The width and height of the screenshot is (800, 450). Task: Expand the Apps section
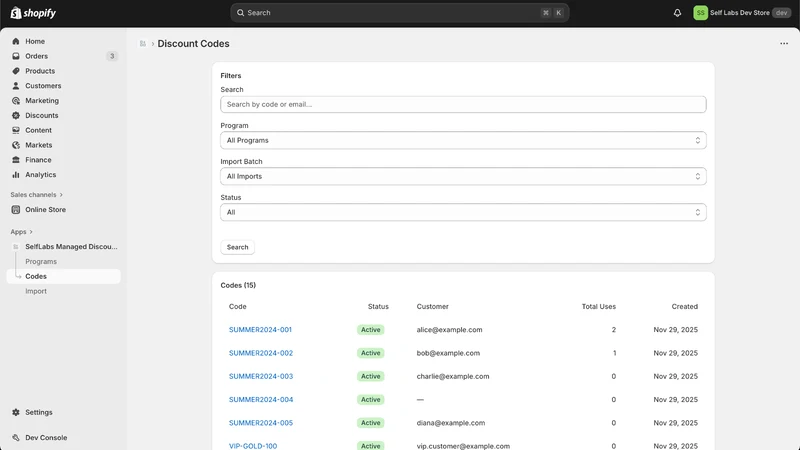point(21,232)
